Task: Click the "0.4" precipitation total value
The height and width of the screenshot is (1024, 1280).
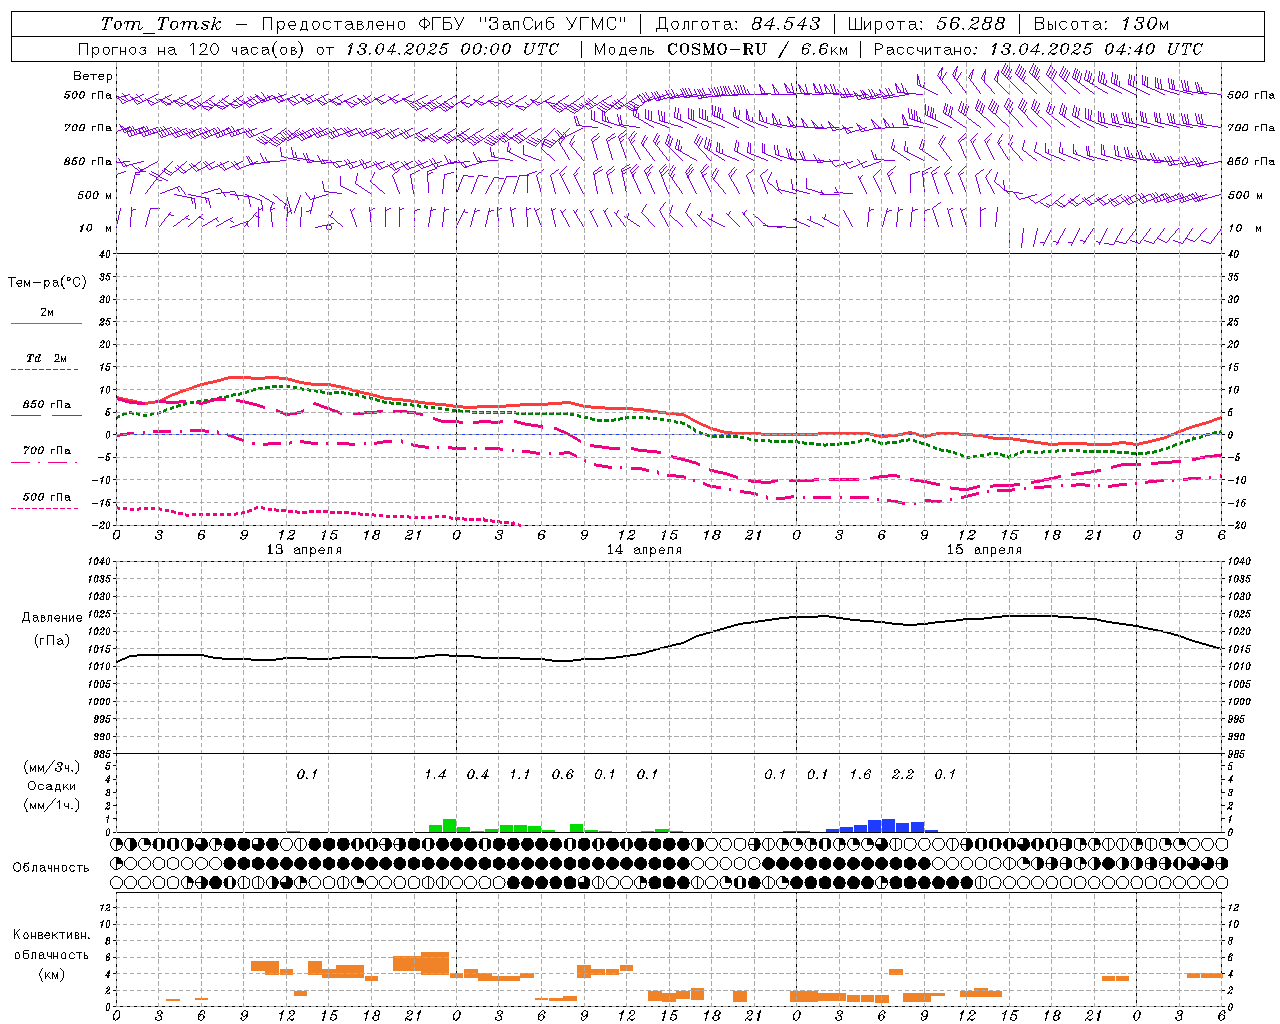Action: click(x=478, y=774)
